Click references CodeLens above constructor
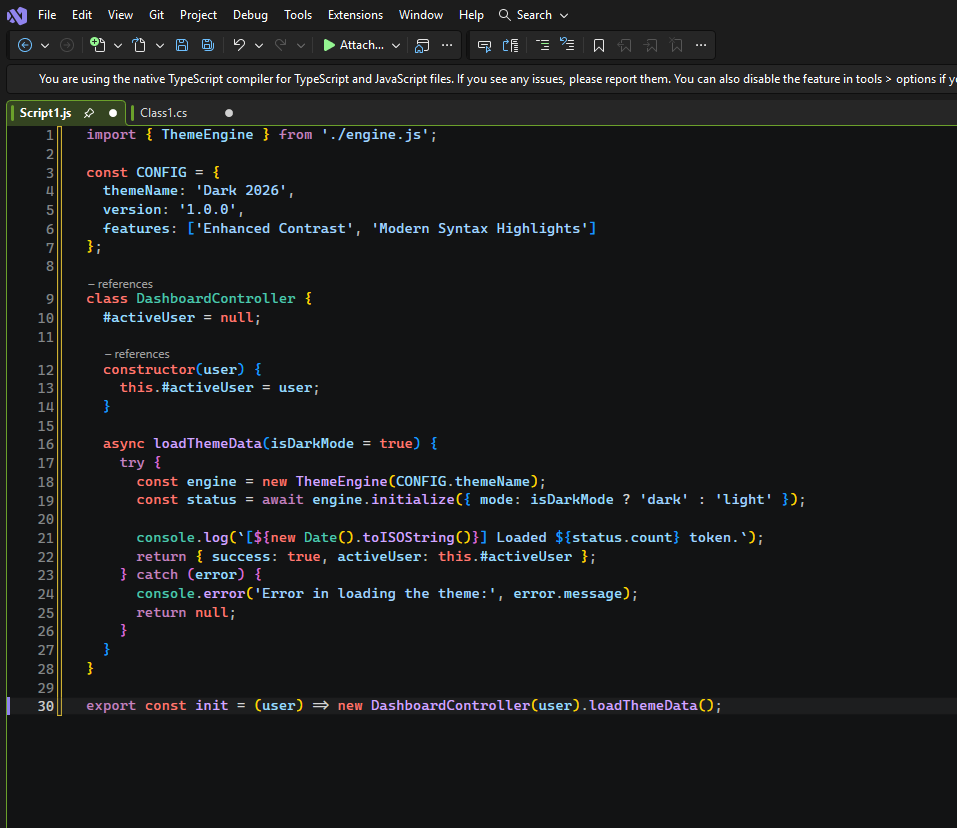957x828 pixels. (137, 354)
